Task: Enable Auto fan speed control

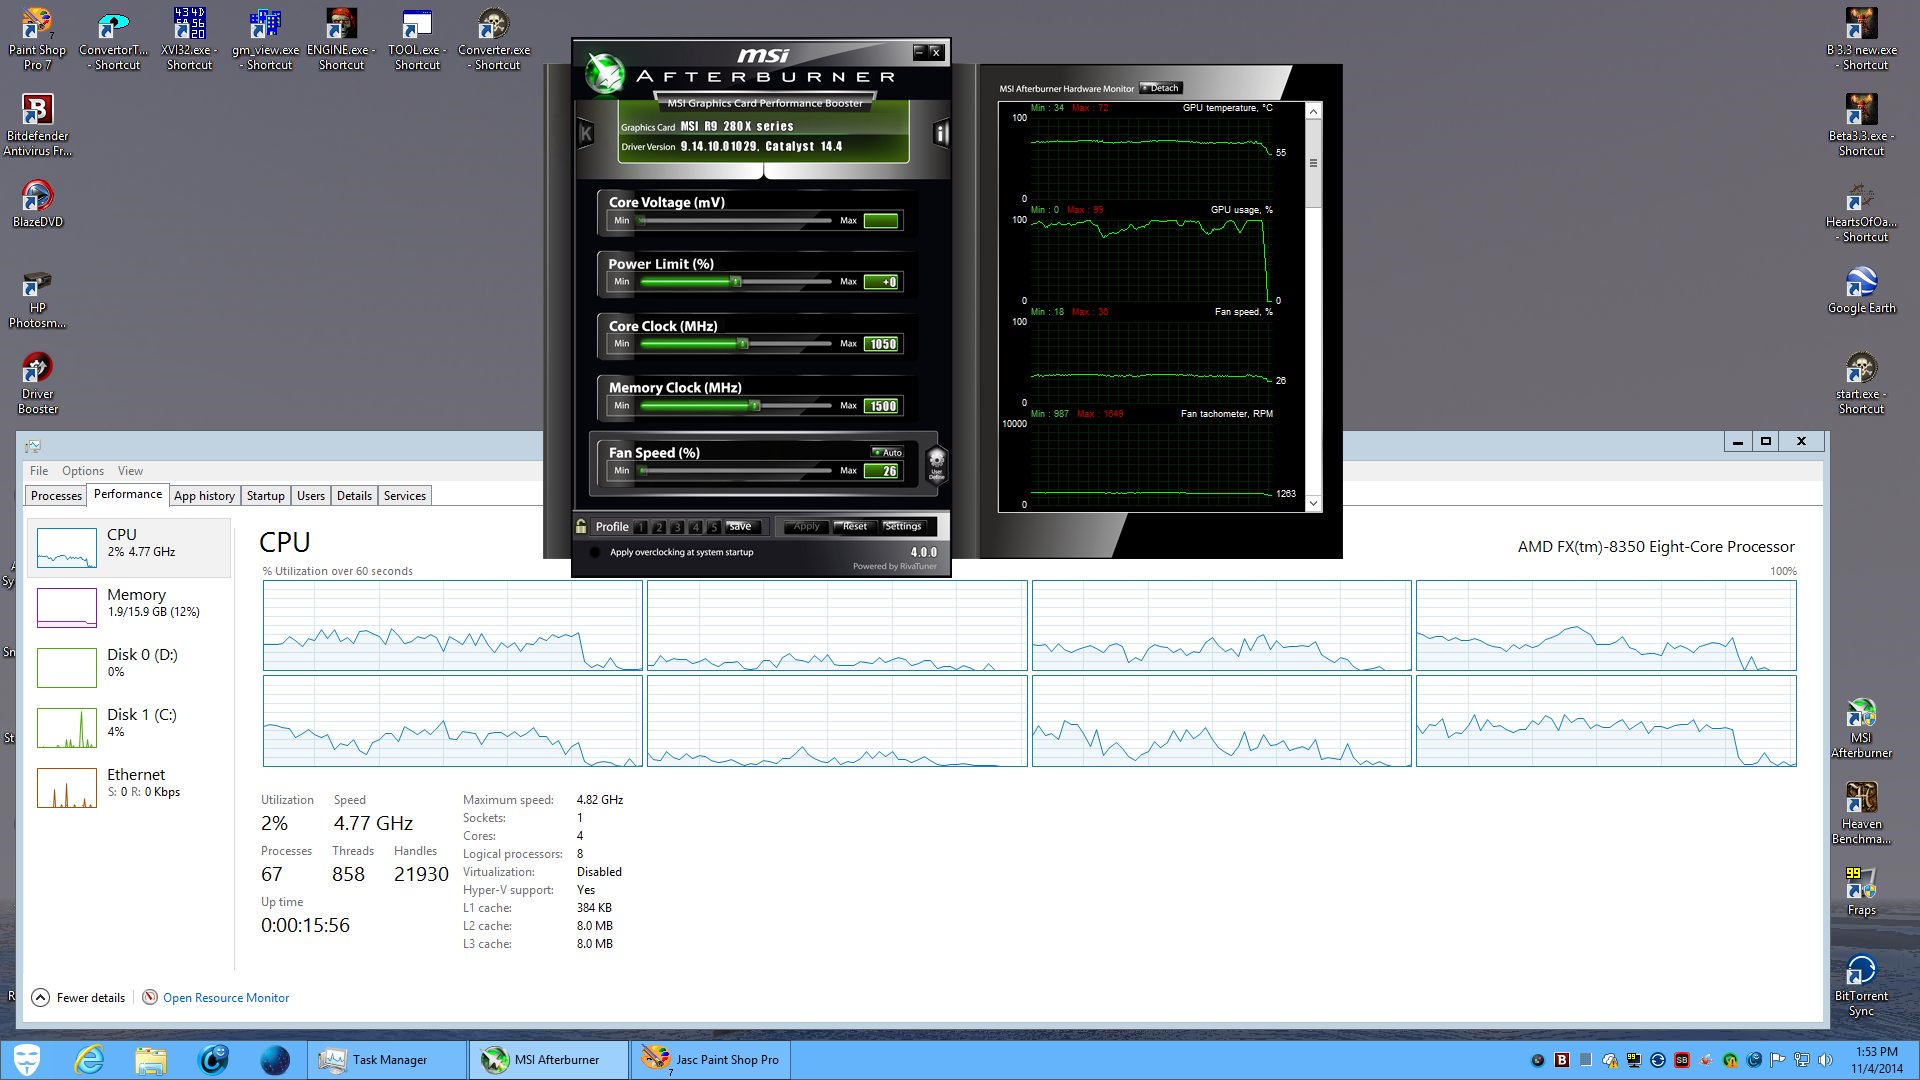Action: click(x=887, y=452)
